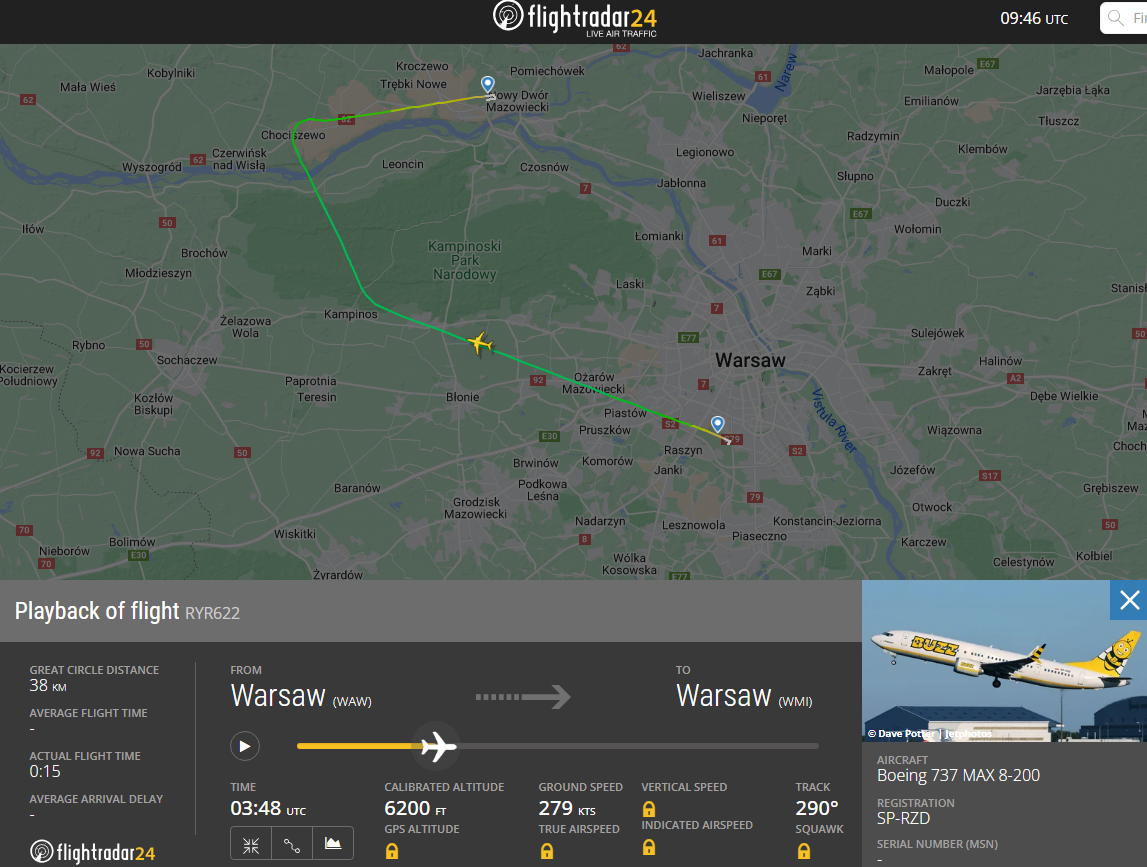This screenshot has height=867, width=1147.
Task: Select the Nowy Dwór Mazowiecki airport pin
Action: click(487, 85)
